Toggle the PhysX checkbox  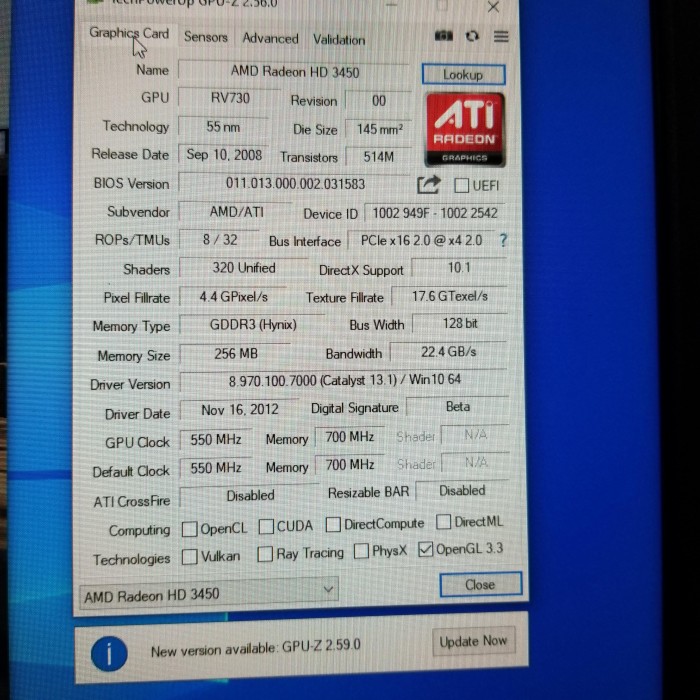(x=361, y=551)
